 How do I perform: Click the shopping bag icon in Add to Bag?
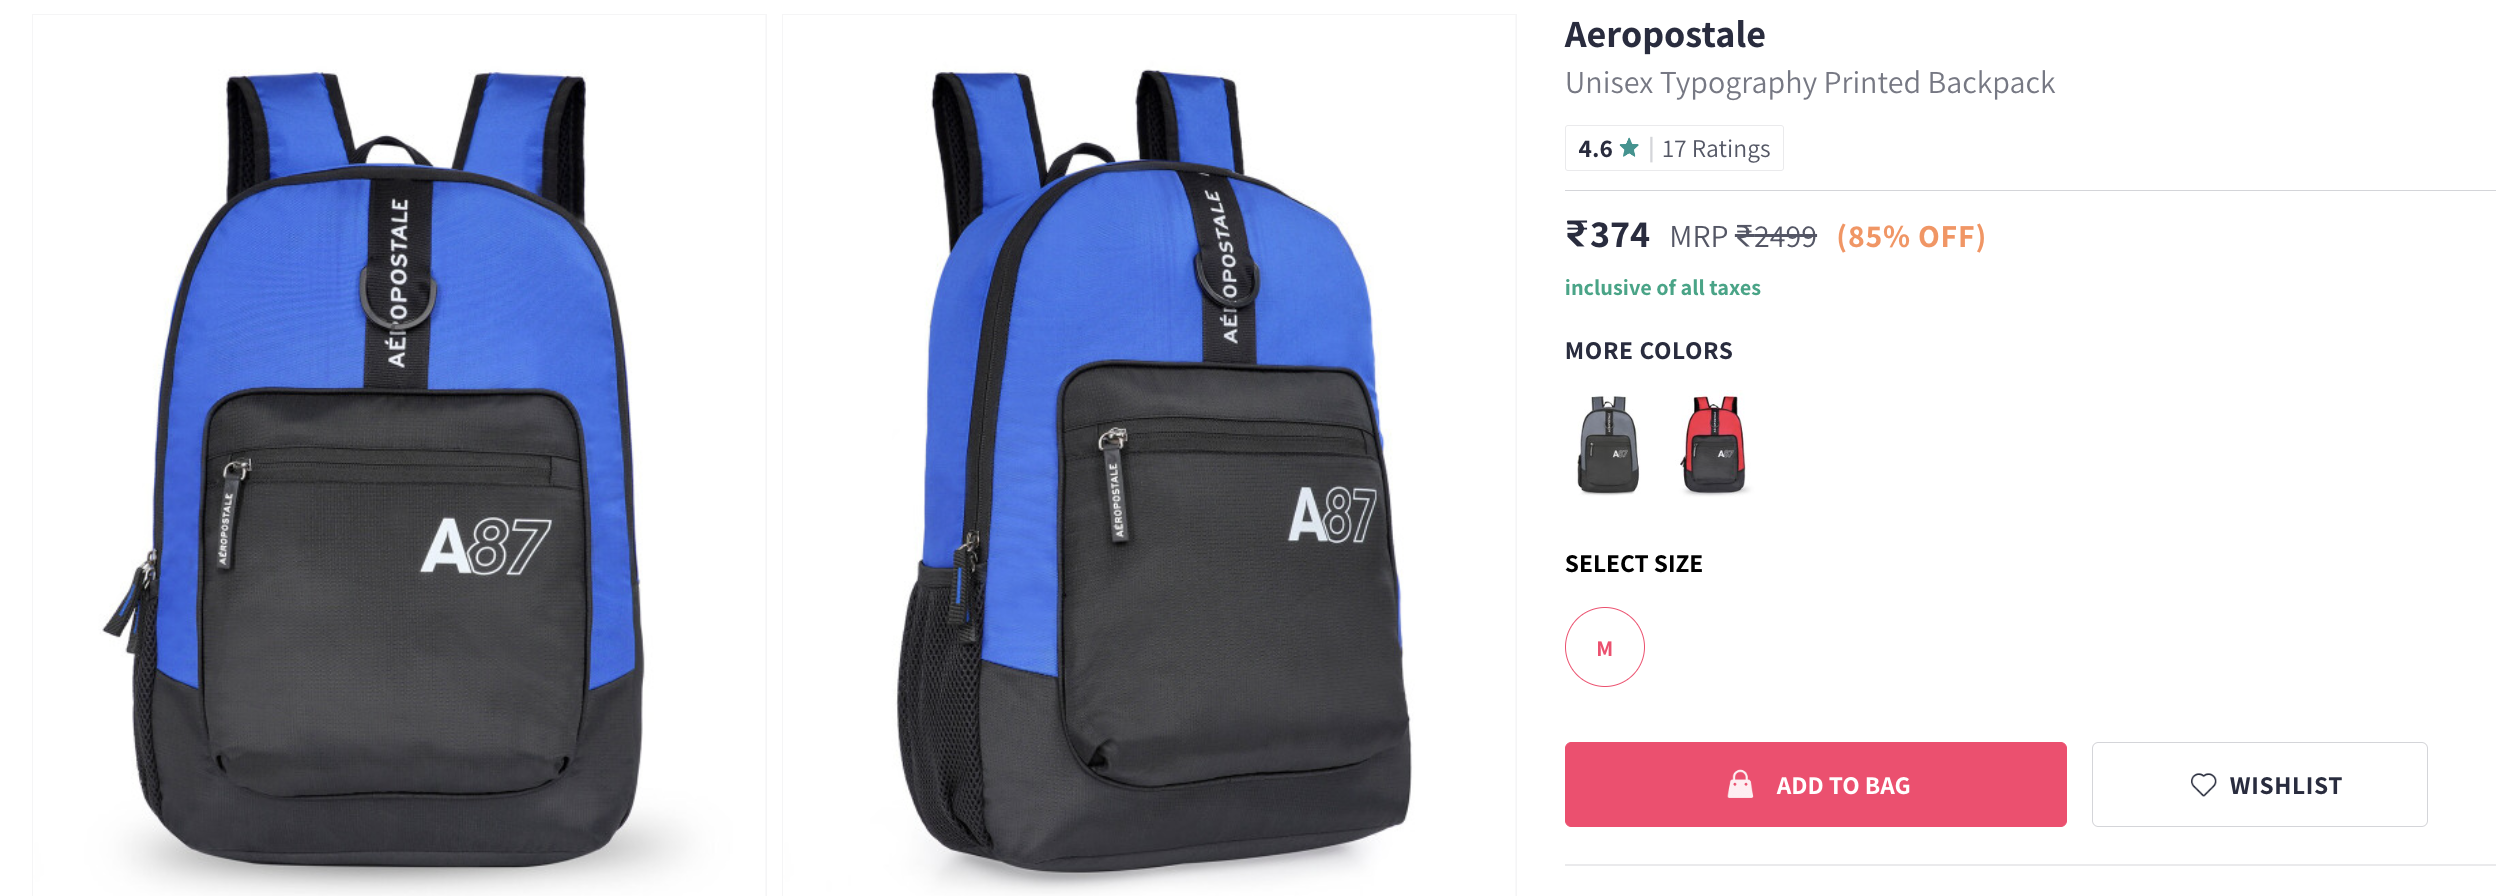(1740, 785)
